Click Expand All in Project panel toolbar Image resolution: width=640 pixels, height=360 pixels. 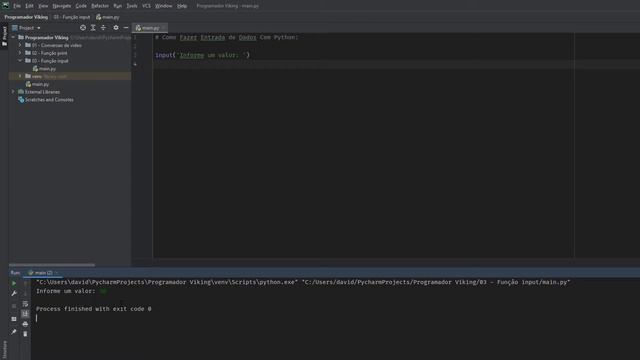(93, 28)
